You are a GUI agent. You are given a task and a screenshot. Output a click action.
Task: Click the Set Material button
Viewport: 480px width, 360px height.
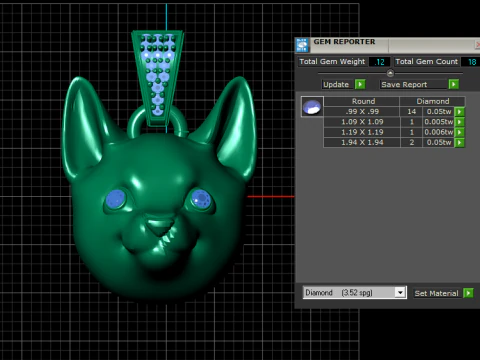436,293
